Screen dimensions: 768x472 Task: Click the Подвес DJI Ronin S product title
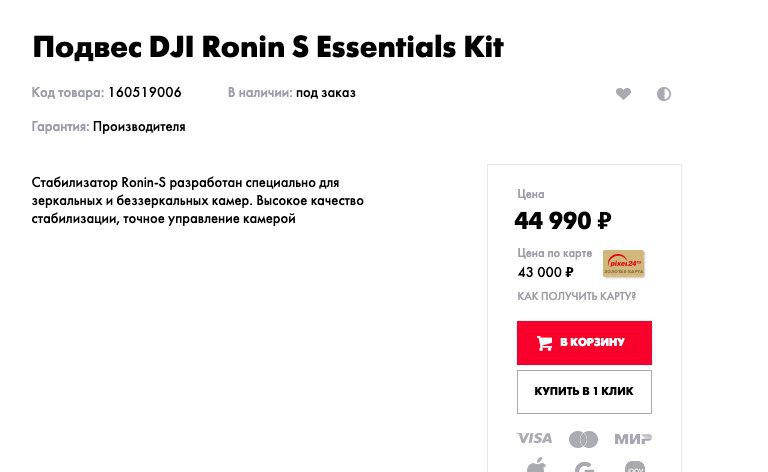coord(268,47)
